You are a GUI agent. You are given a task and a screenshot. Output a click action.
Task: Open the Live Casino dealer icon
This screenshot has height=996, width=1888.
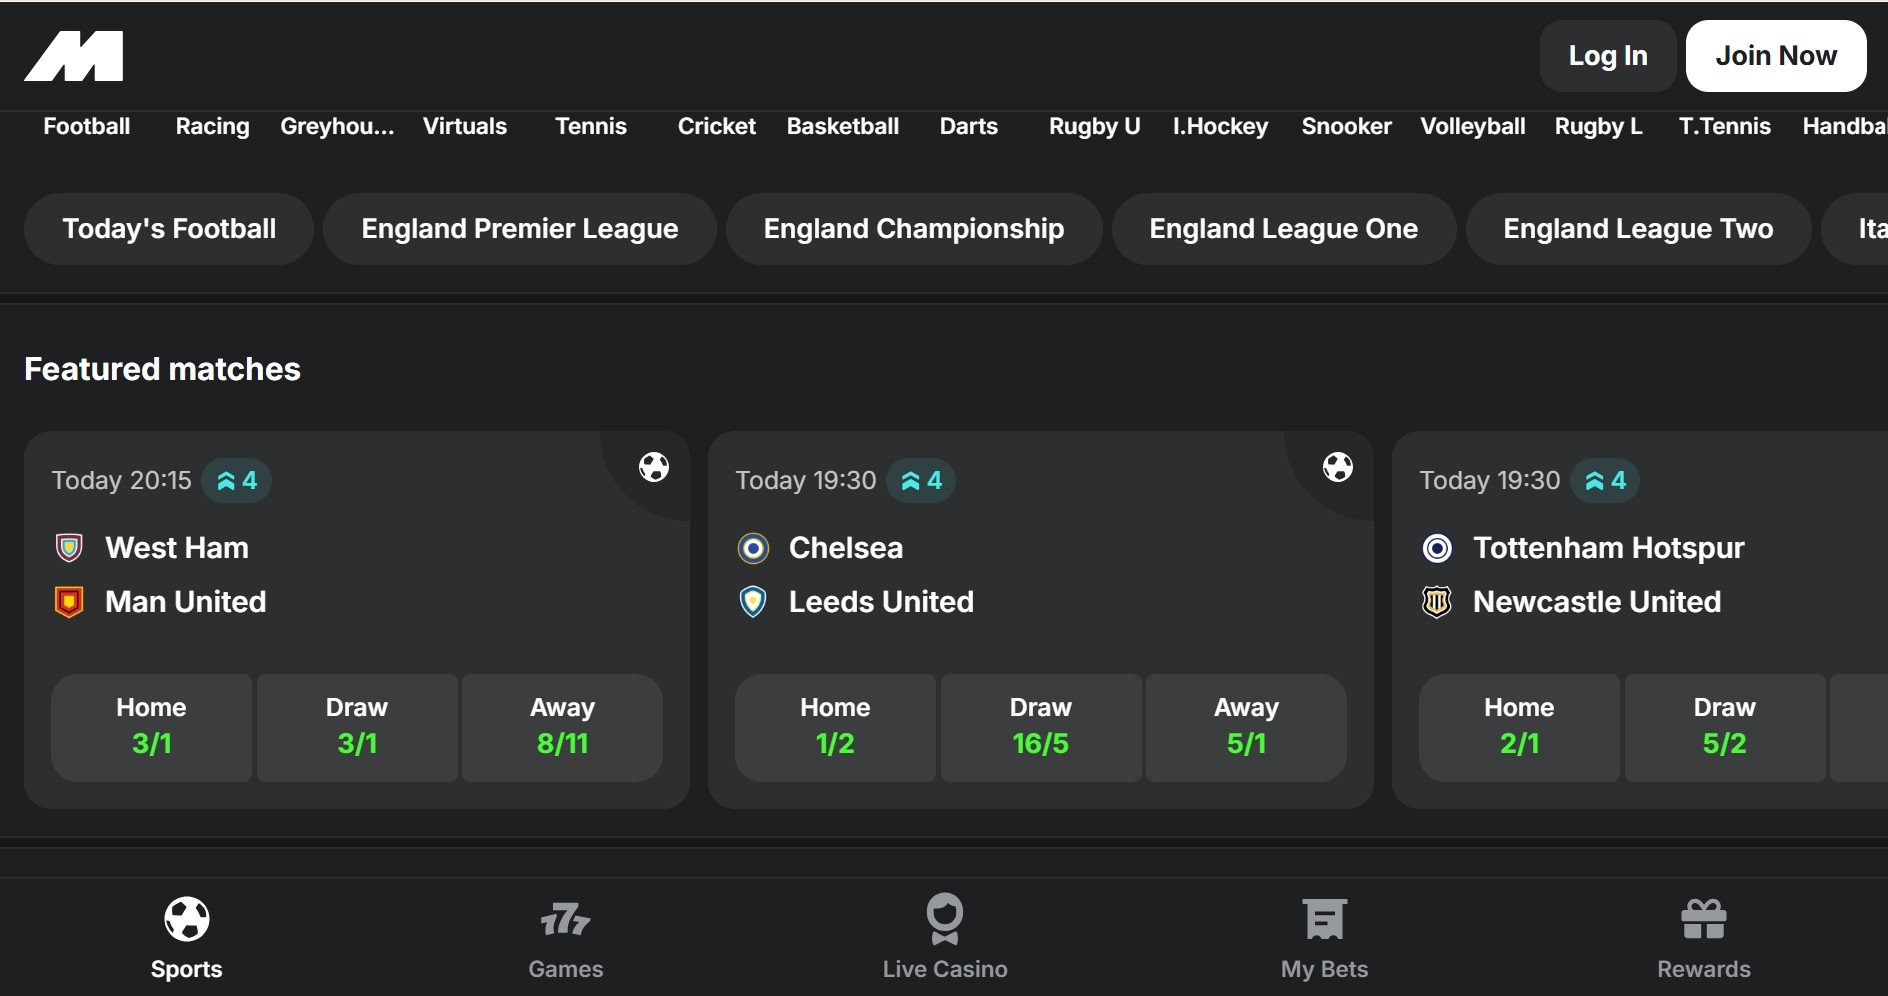(944, 919)
